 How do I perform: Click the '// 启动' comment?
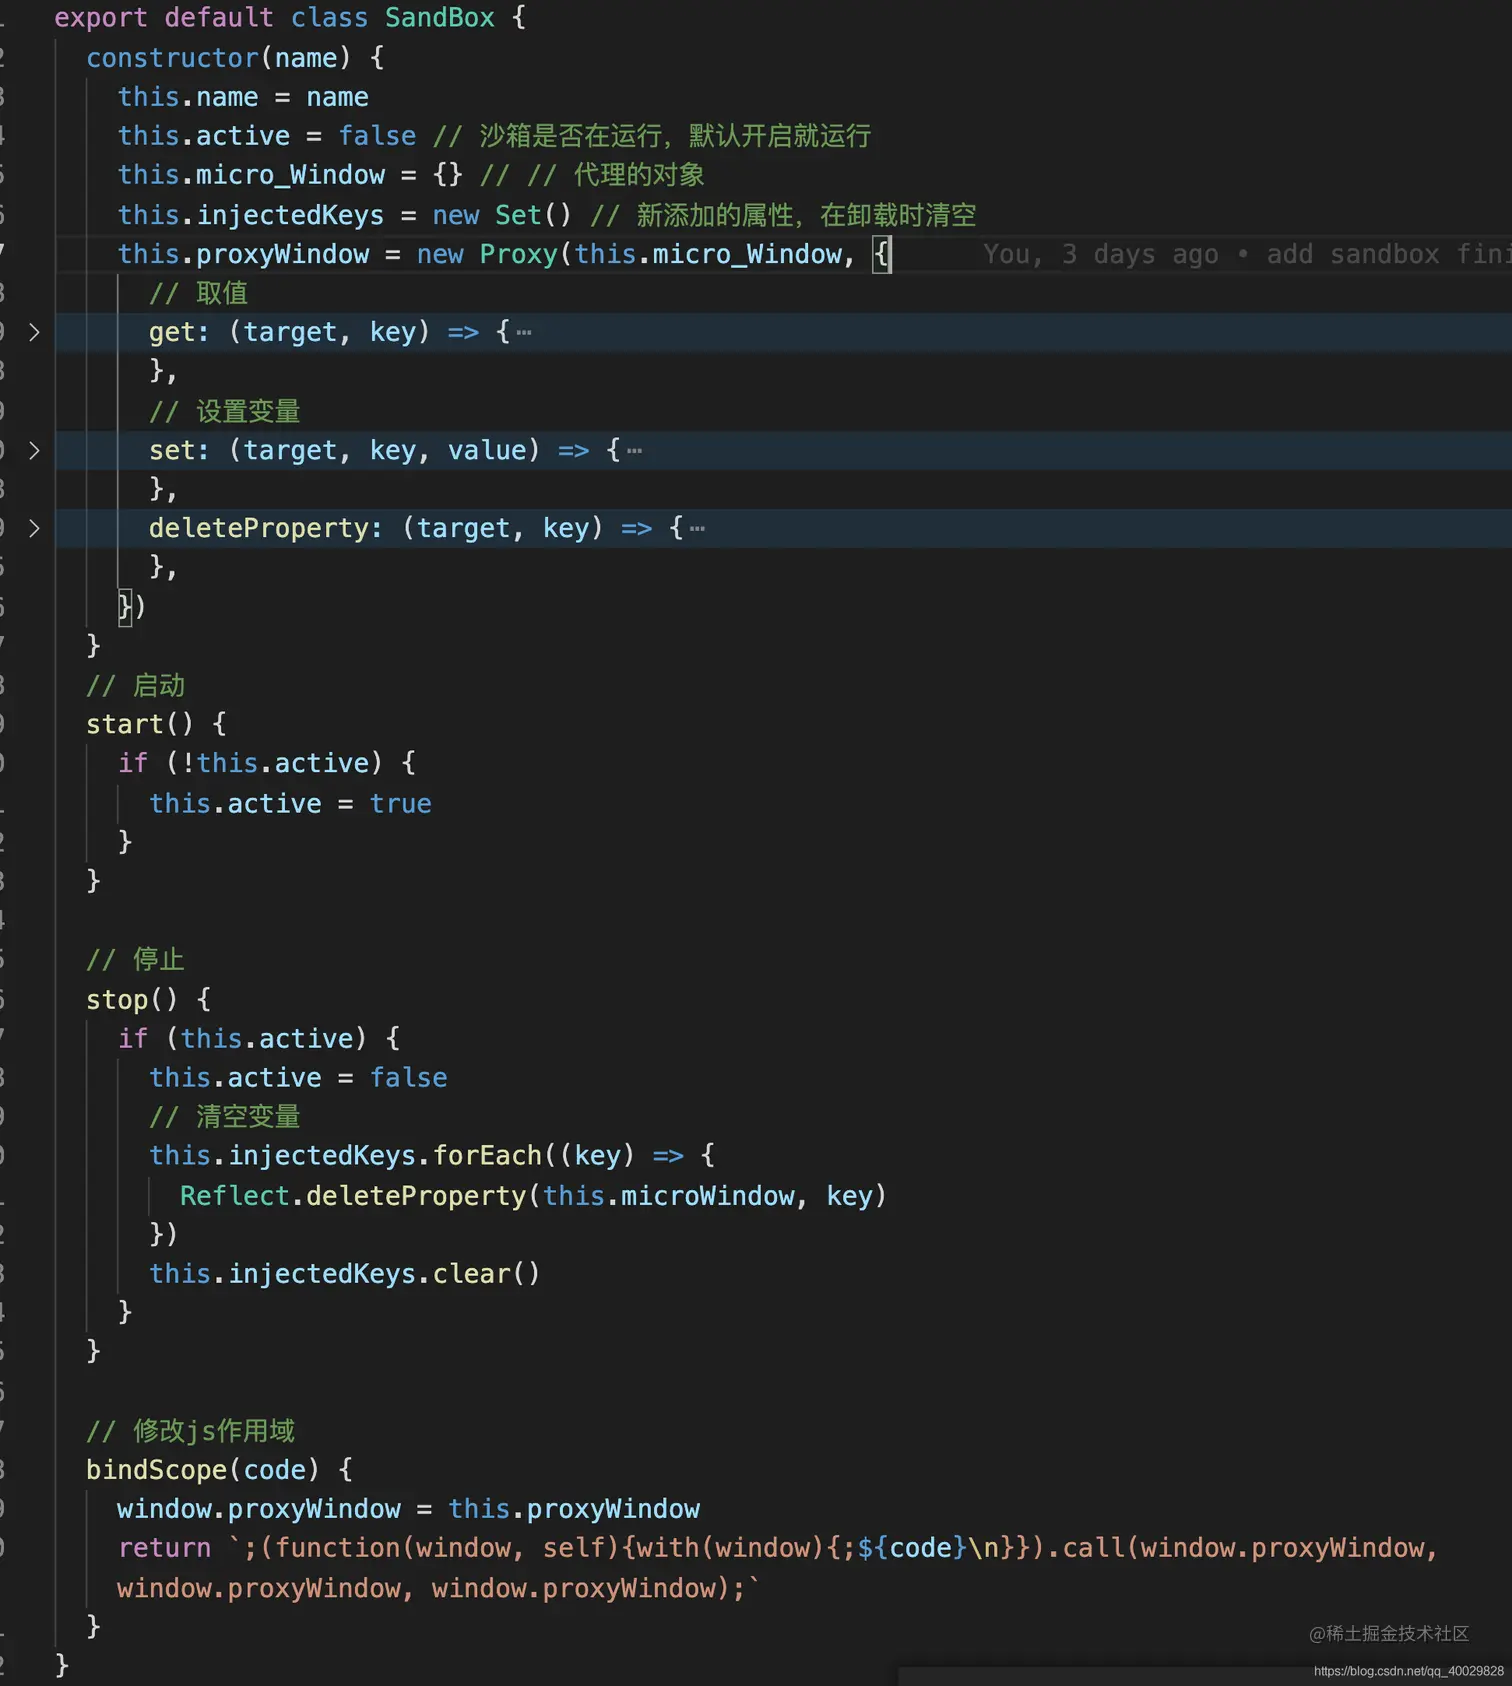(x=136, y=685)
